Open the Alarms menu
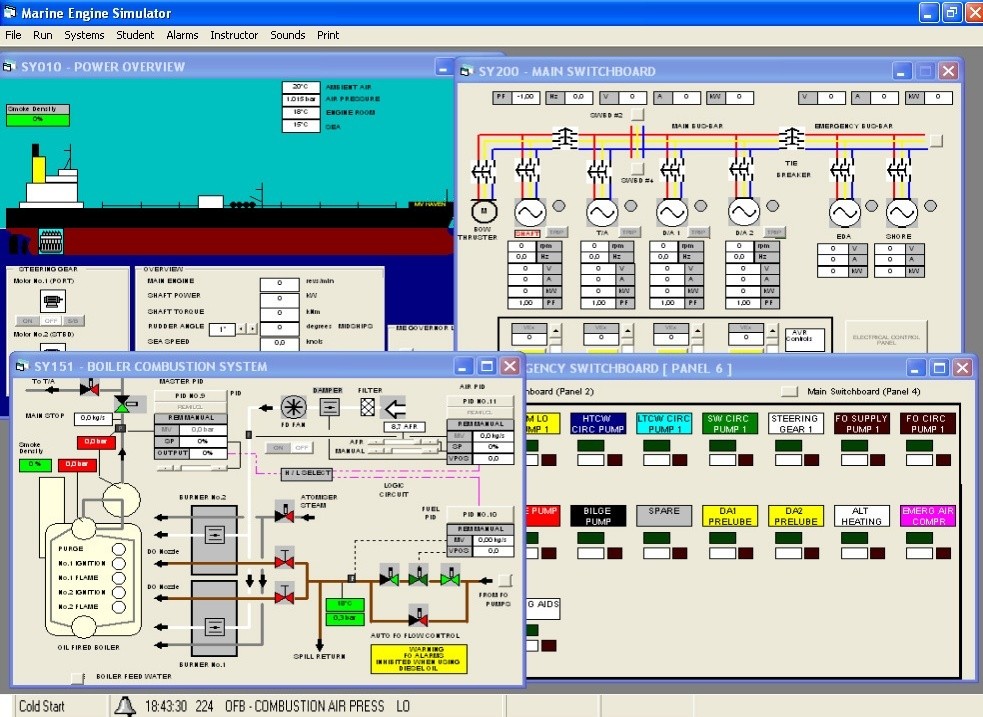The width and height of the screenshot is (983, 717). click(x=182, y=35)
